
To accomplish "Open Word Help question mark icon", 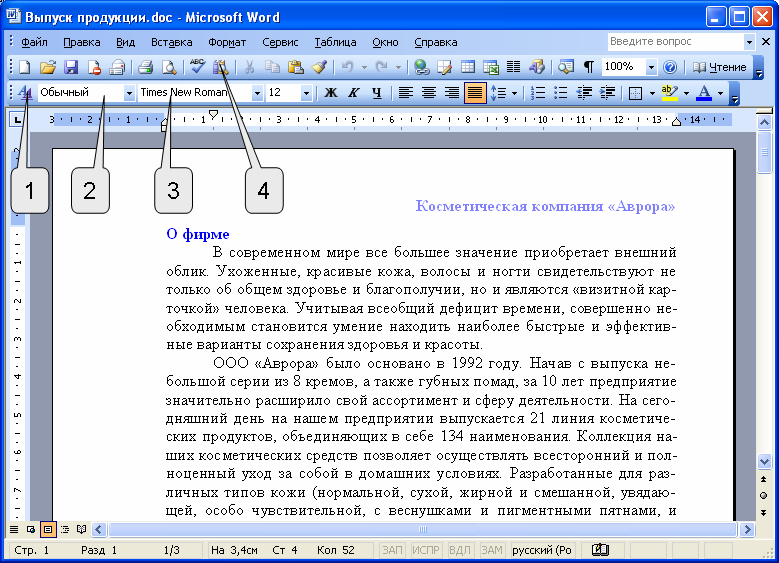I will pos(670,67).
